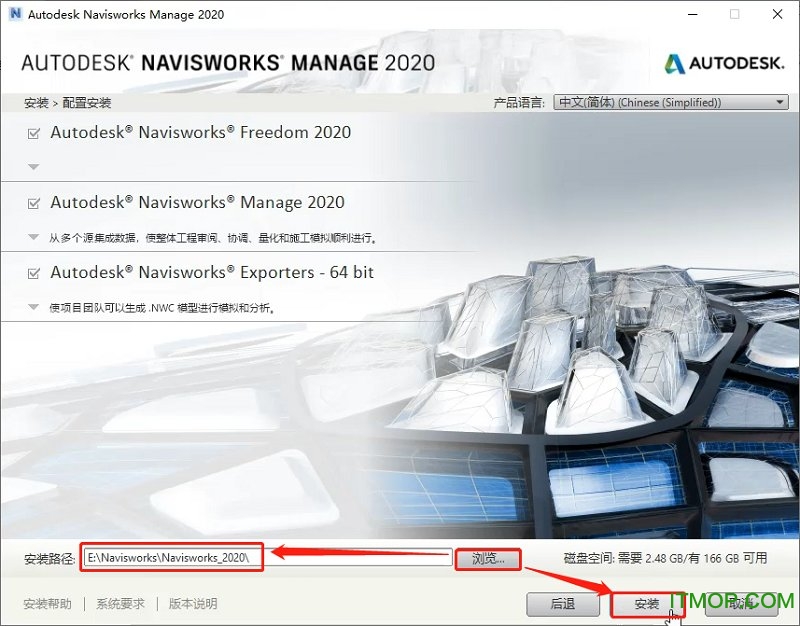View the 系统要求 system requirements
This screenshot has height=626, width=800.
click(119, 604)
